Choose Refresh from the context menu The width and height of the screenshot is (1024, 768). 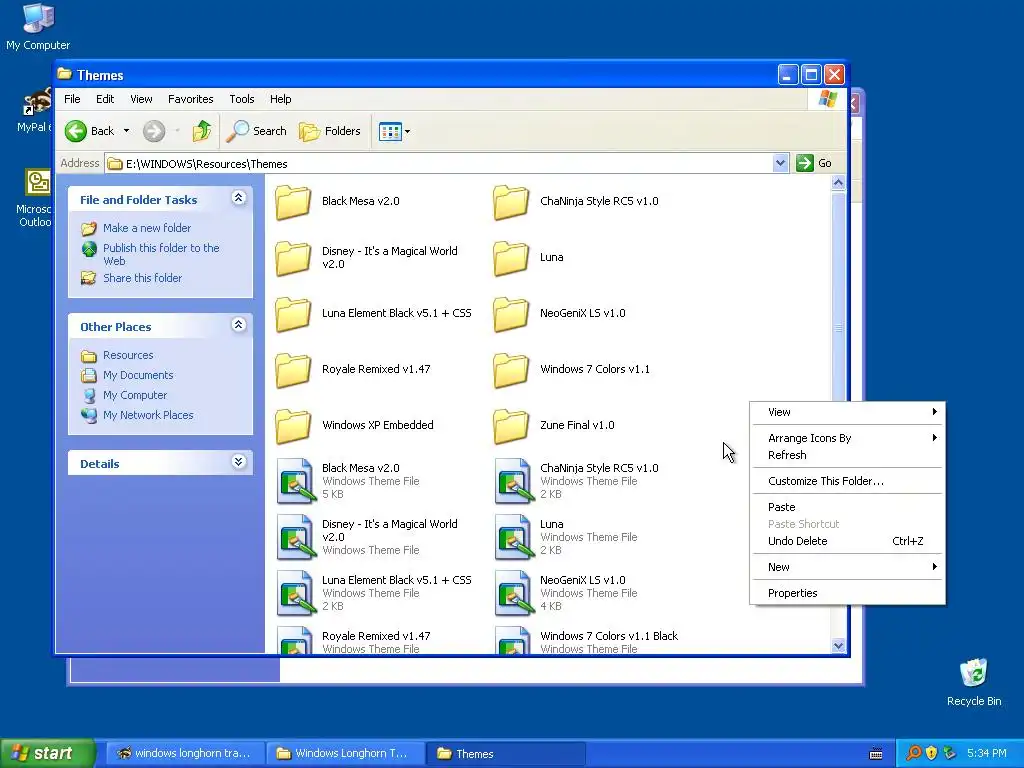(848, 455)
